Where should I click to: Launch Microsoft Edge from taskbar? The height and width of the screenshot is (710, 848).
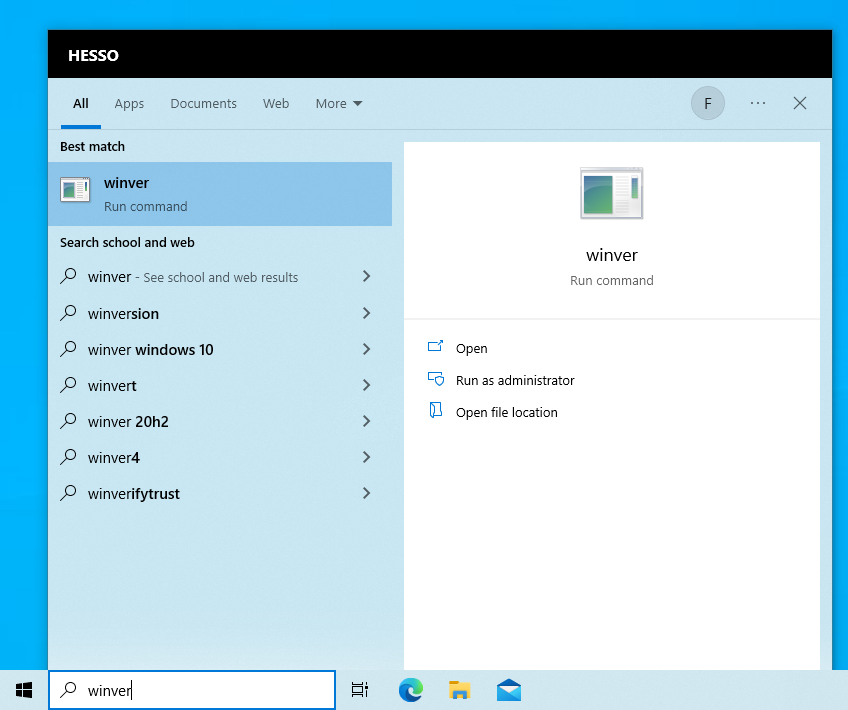[410, 690]
